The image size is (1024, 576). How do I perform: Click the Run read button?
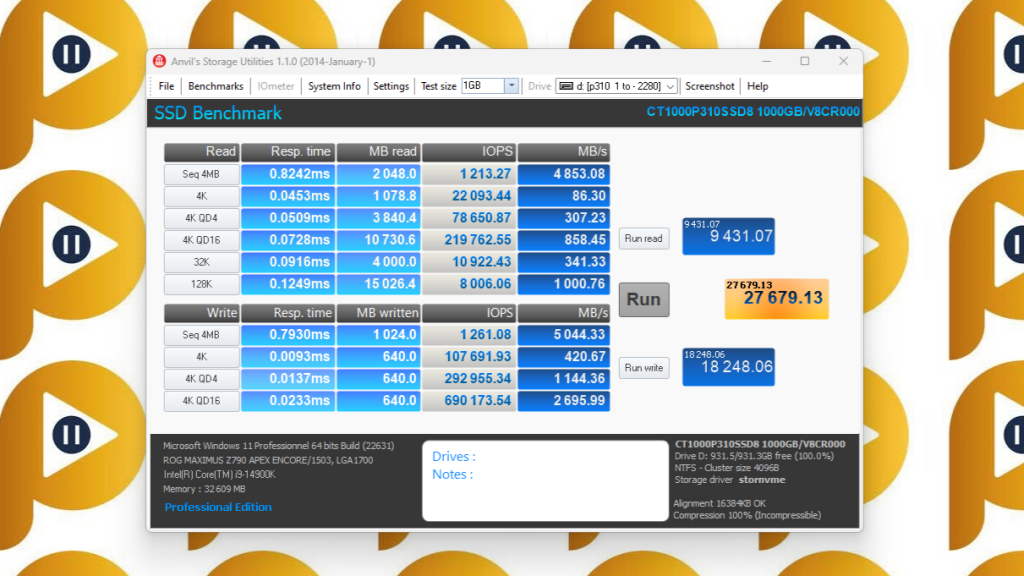pyautogui.click(x=643, y=238)
